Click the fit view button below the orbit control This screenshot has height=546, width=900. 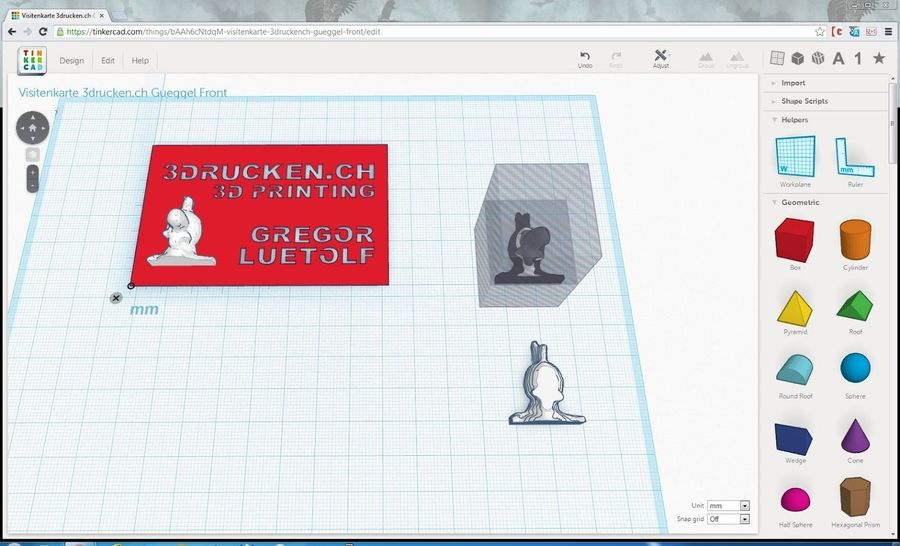[32, 154]
